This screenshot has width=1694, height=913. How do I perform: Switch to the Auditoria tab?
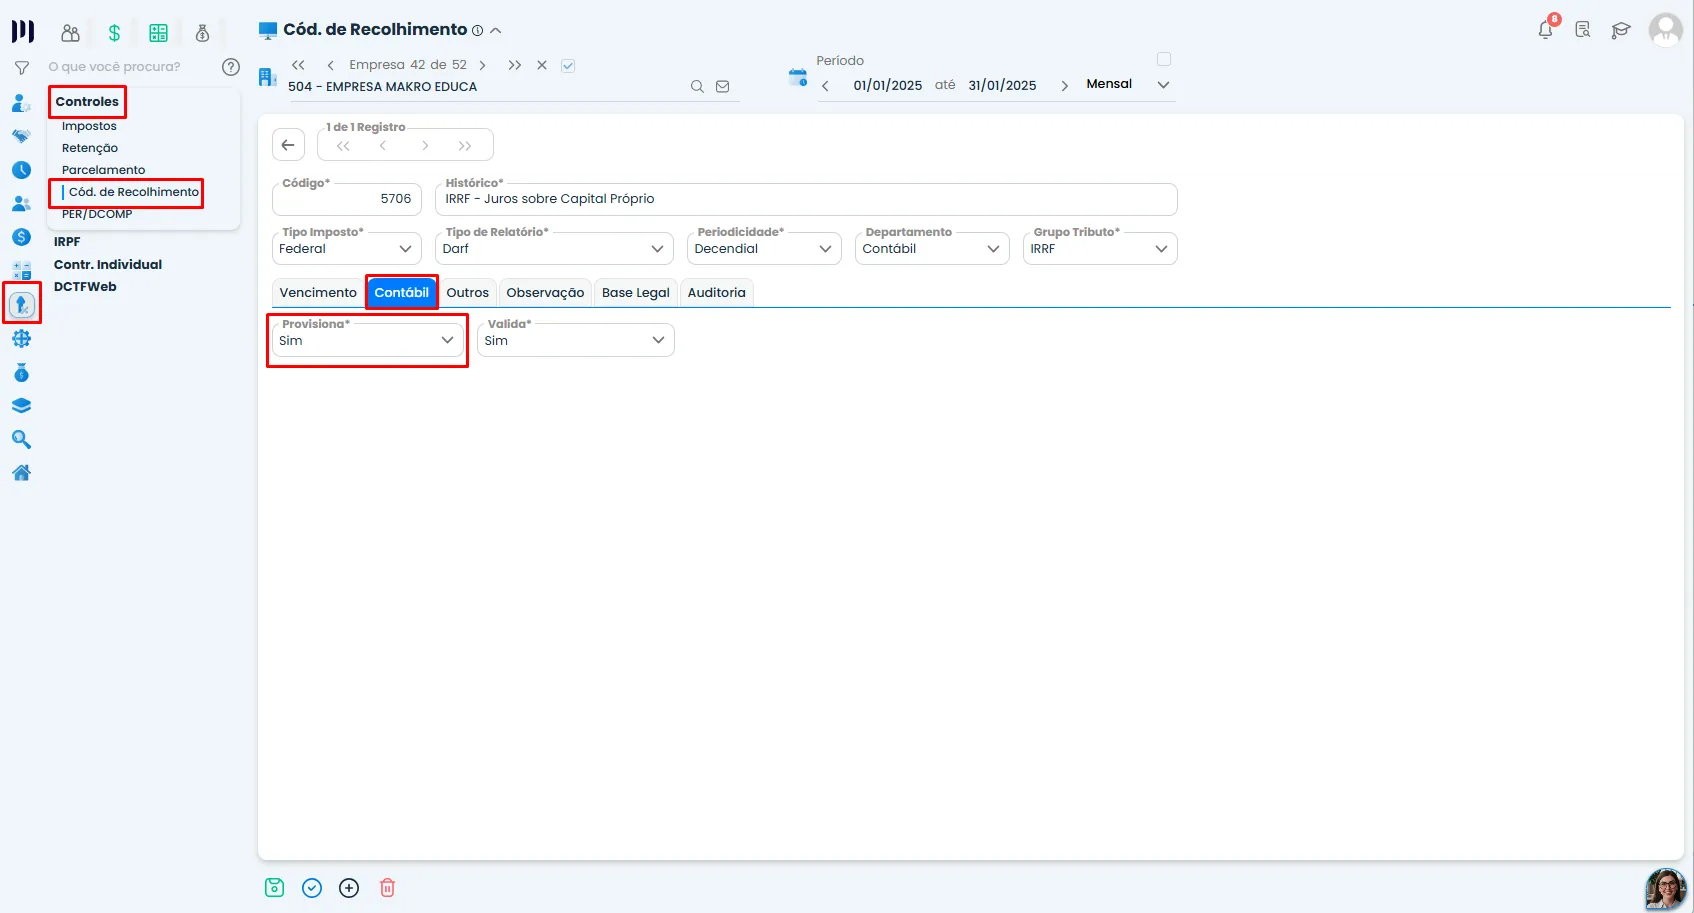717,293
